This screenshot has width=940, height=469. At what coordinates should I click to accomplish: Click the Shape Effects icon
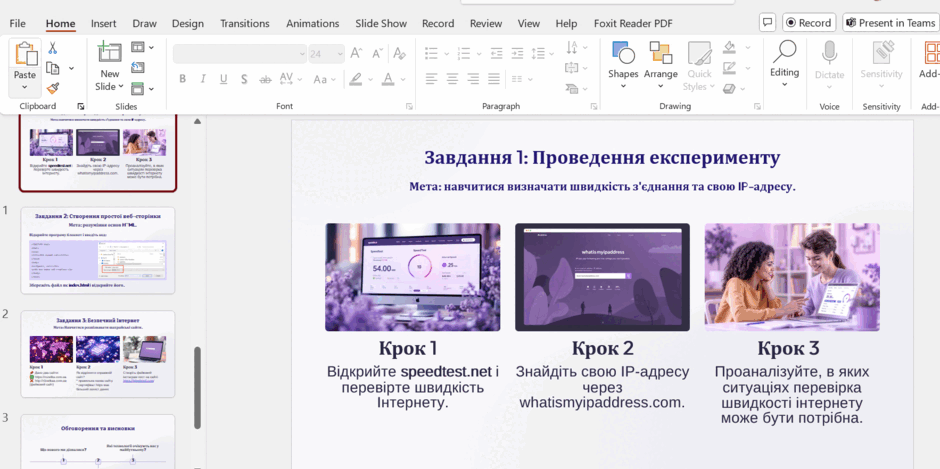729,89
